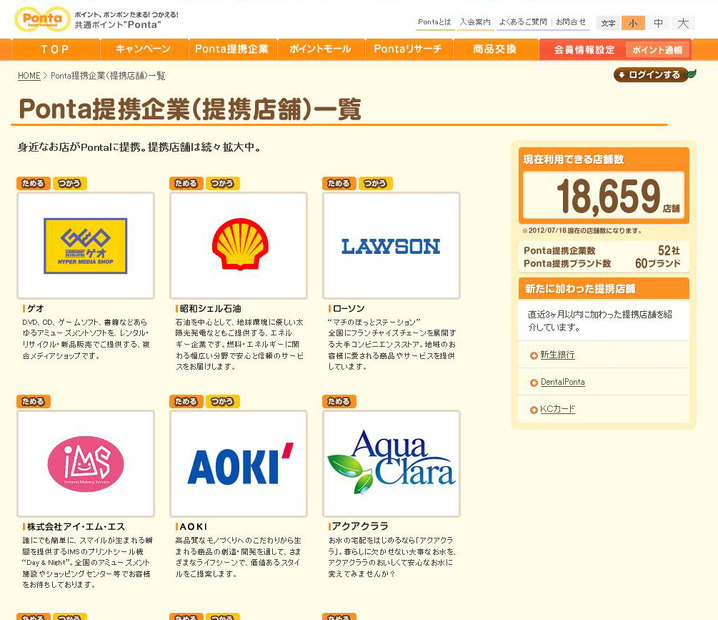Viewport: 718px width, 620px height.
Task: Open the ポイント通帳 button
Action: [657, 50]
